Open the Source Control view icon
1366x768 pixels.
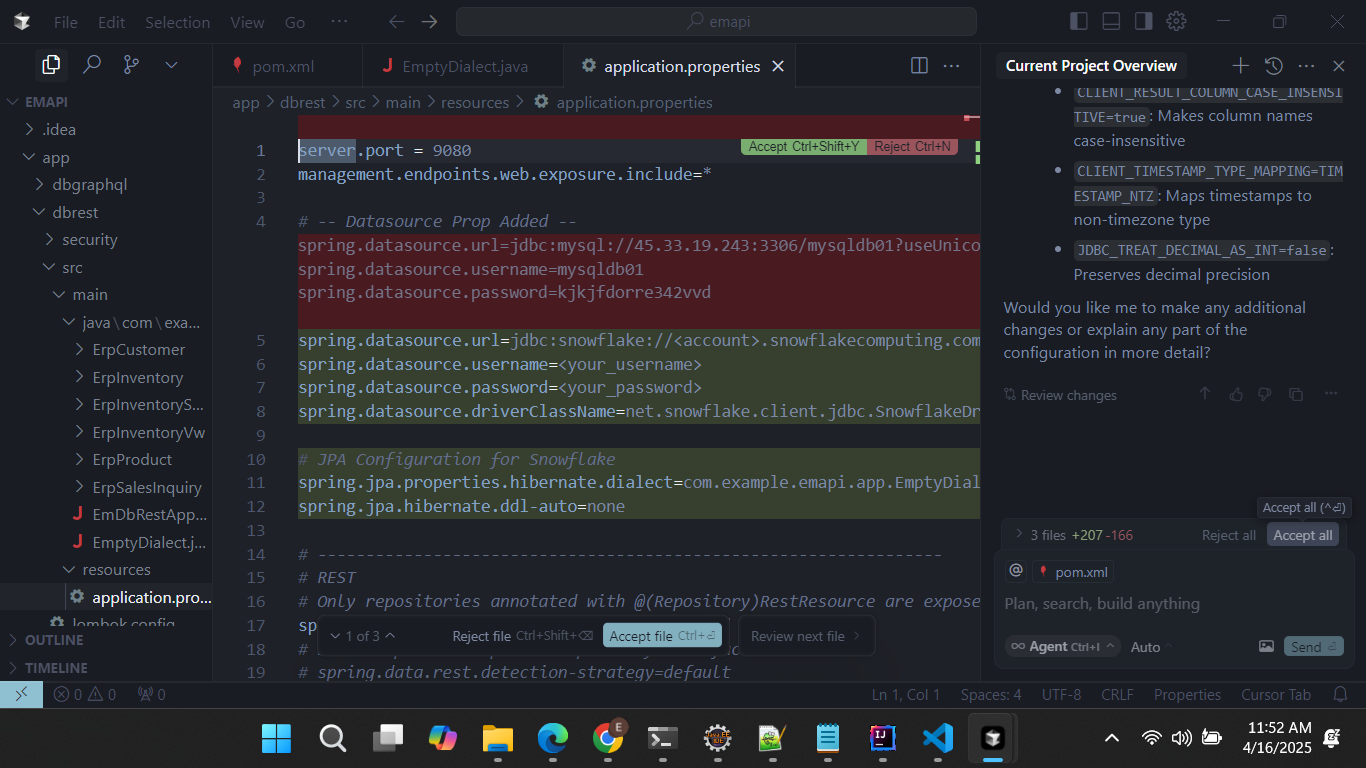click(x=131, y=65)
